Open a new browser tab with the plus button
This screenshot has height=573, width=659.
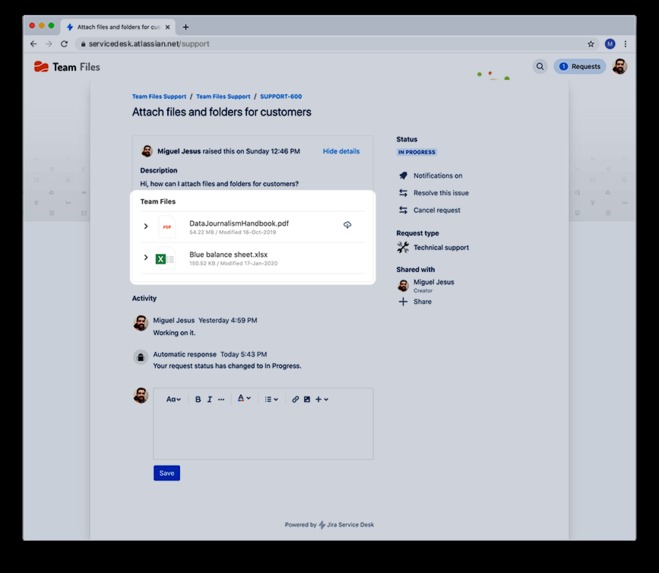click(x=185, y=27)
